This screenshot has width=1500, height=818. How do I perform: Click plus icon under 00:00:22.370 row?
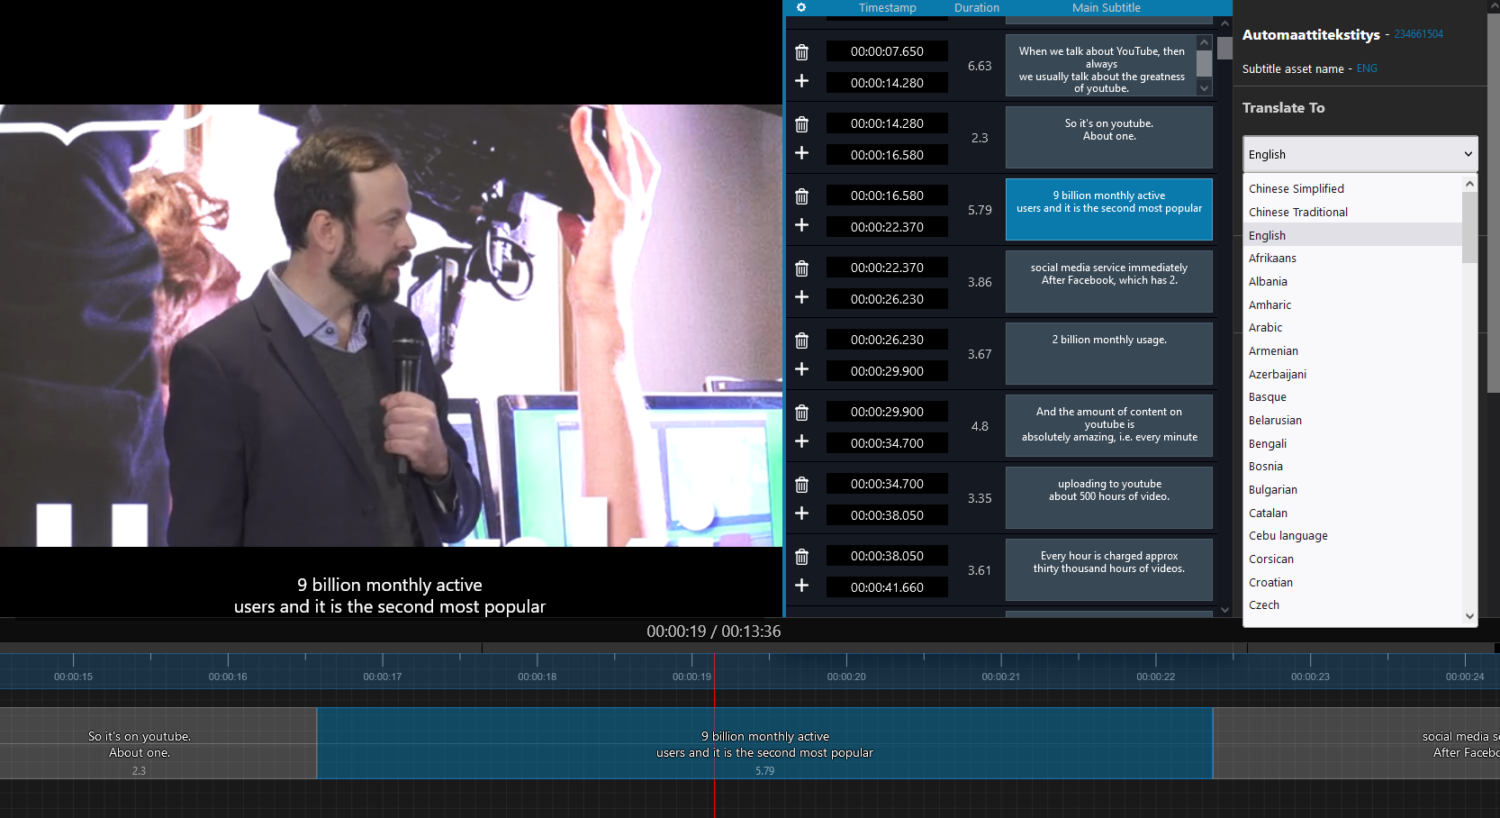coord(801,297)
